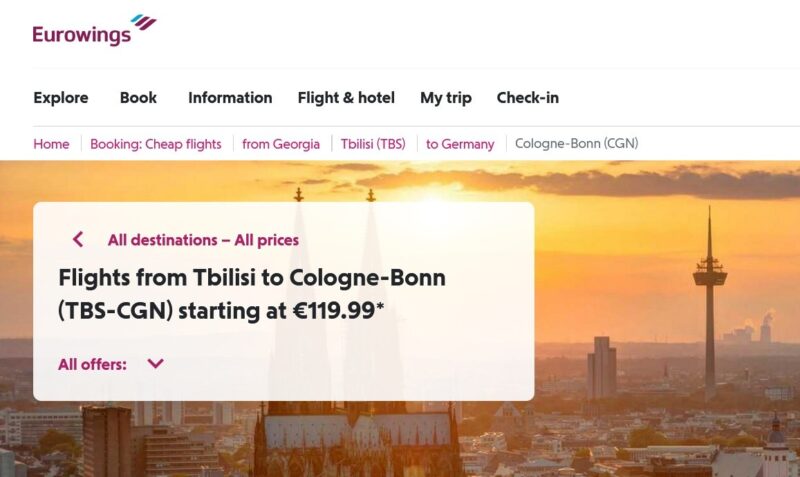Click the Flights from Tbilisi to Cologne-Bonn heading
Image resolution: width=800 pixels, height=477 pixels.
click(x=252, y=294)
